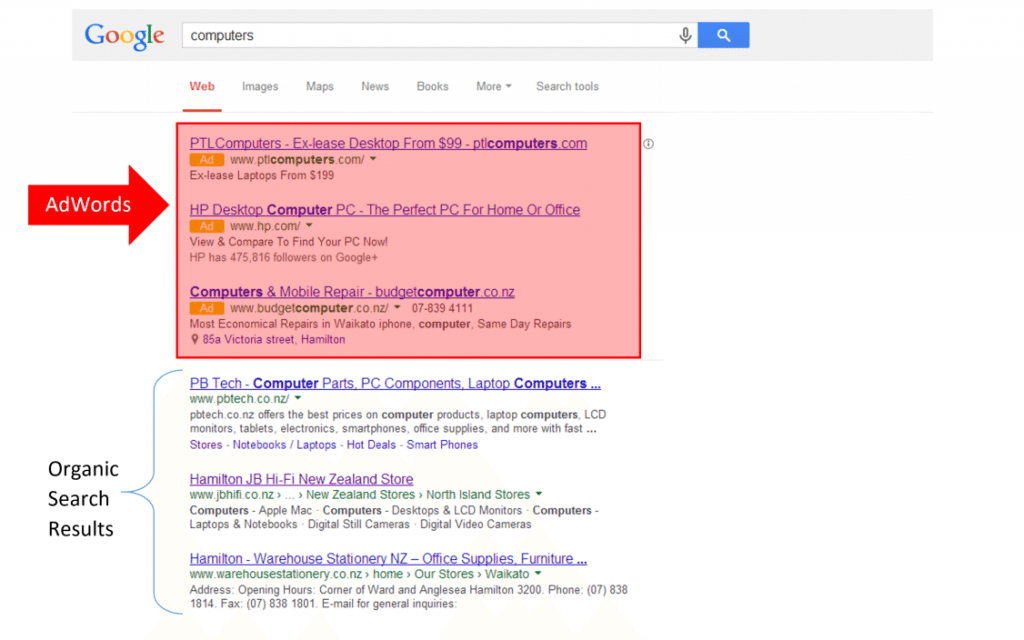Open the 85a Victoria street, Hamilton address link
This screenshot has height=640, width=1024.
(x=274, y=340)
